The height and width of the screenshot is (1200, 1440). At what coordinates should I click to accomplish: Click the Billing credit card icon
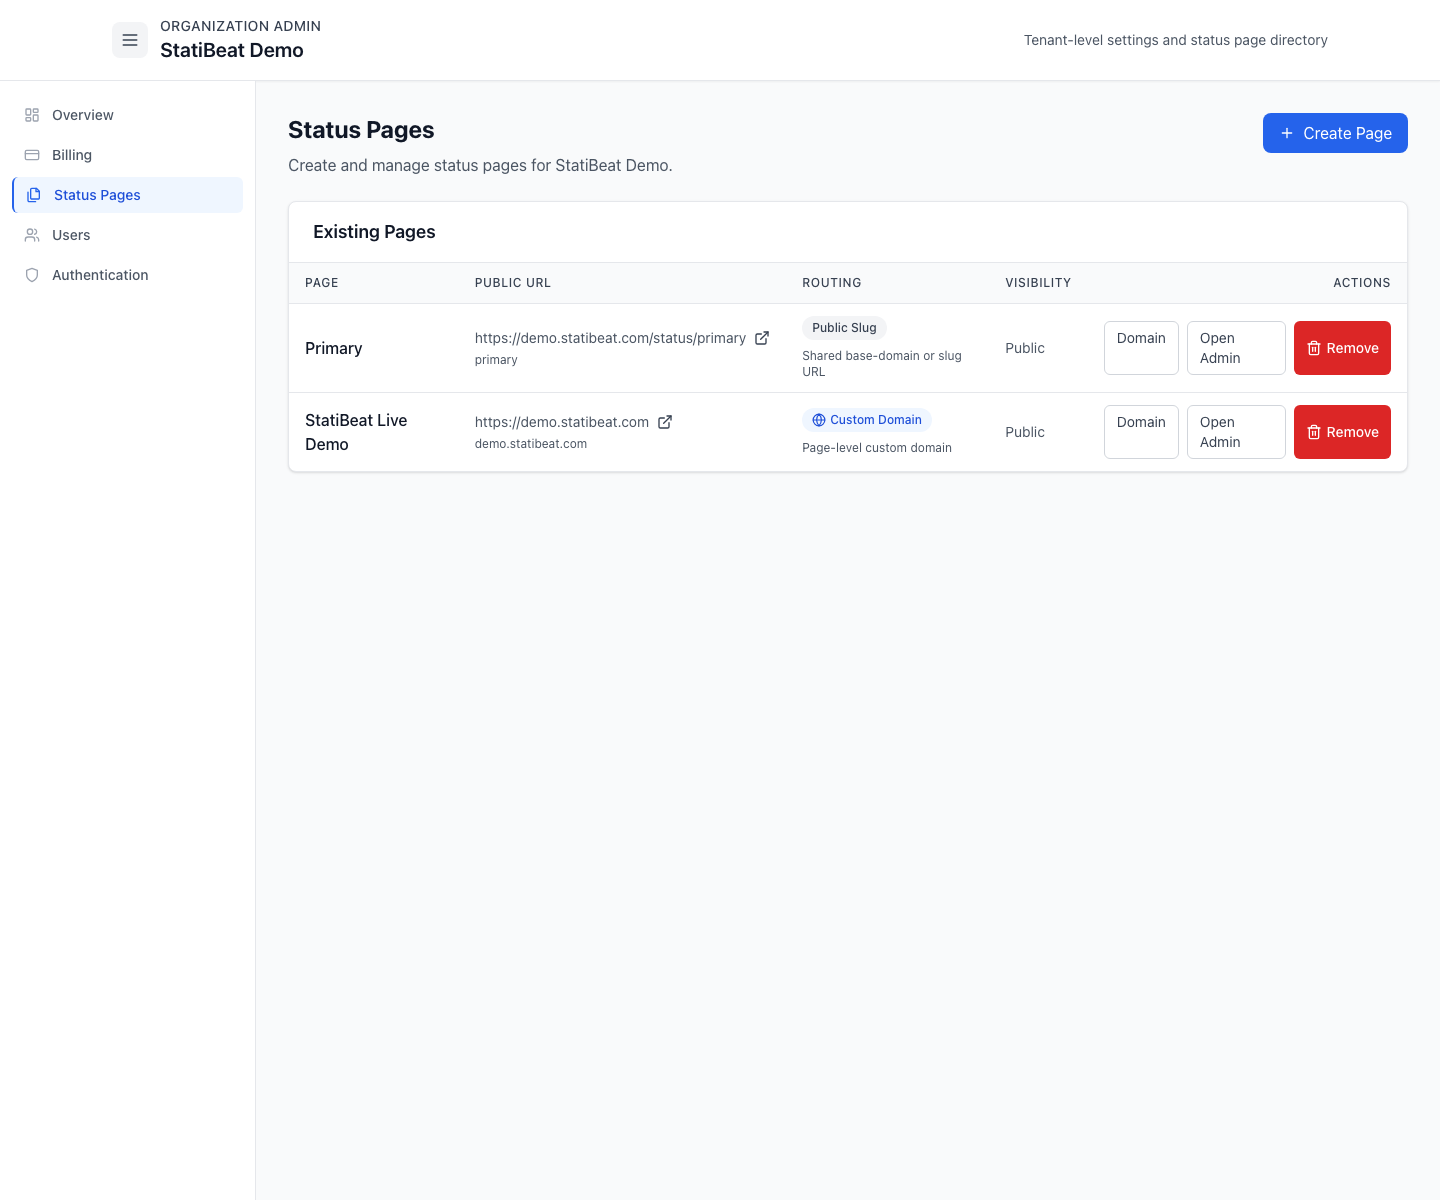[x=32, y=155]
